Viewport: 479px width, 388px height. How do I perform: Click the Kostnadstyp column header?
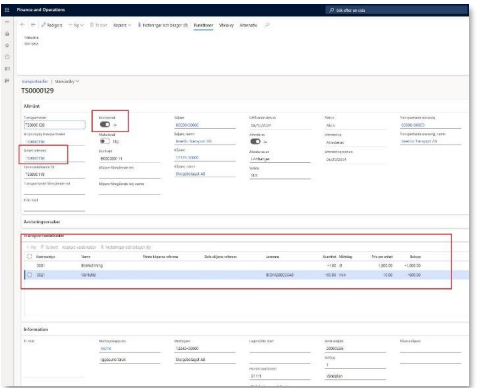coord(46,257)
